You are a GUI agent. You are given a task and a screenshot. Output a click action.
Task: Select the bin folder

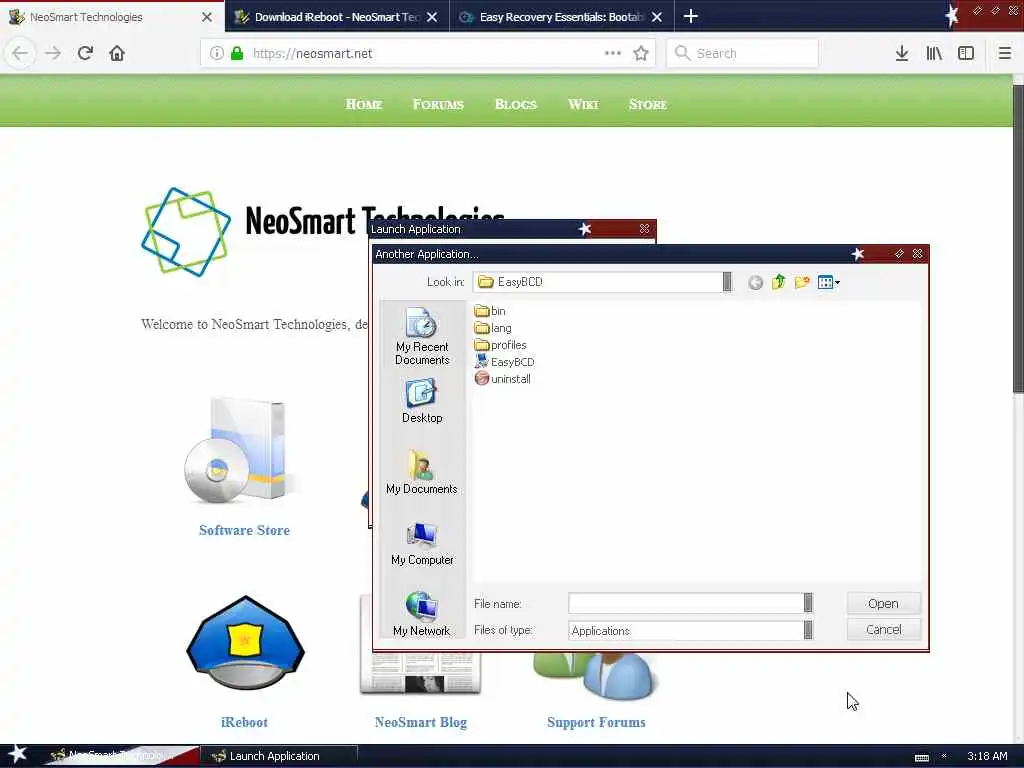[x=490, y=311]
